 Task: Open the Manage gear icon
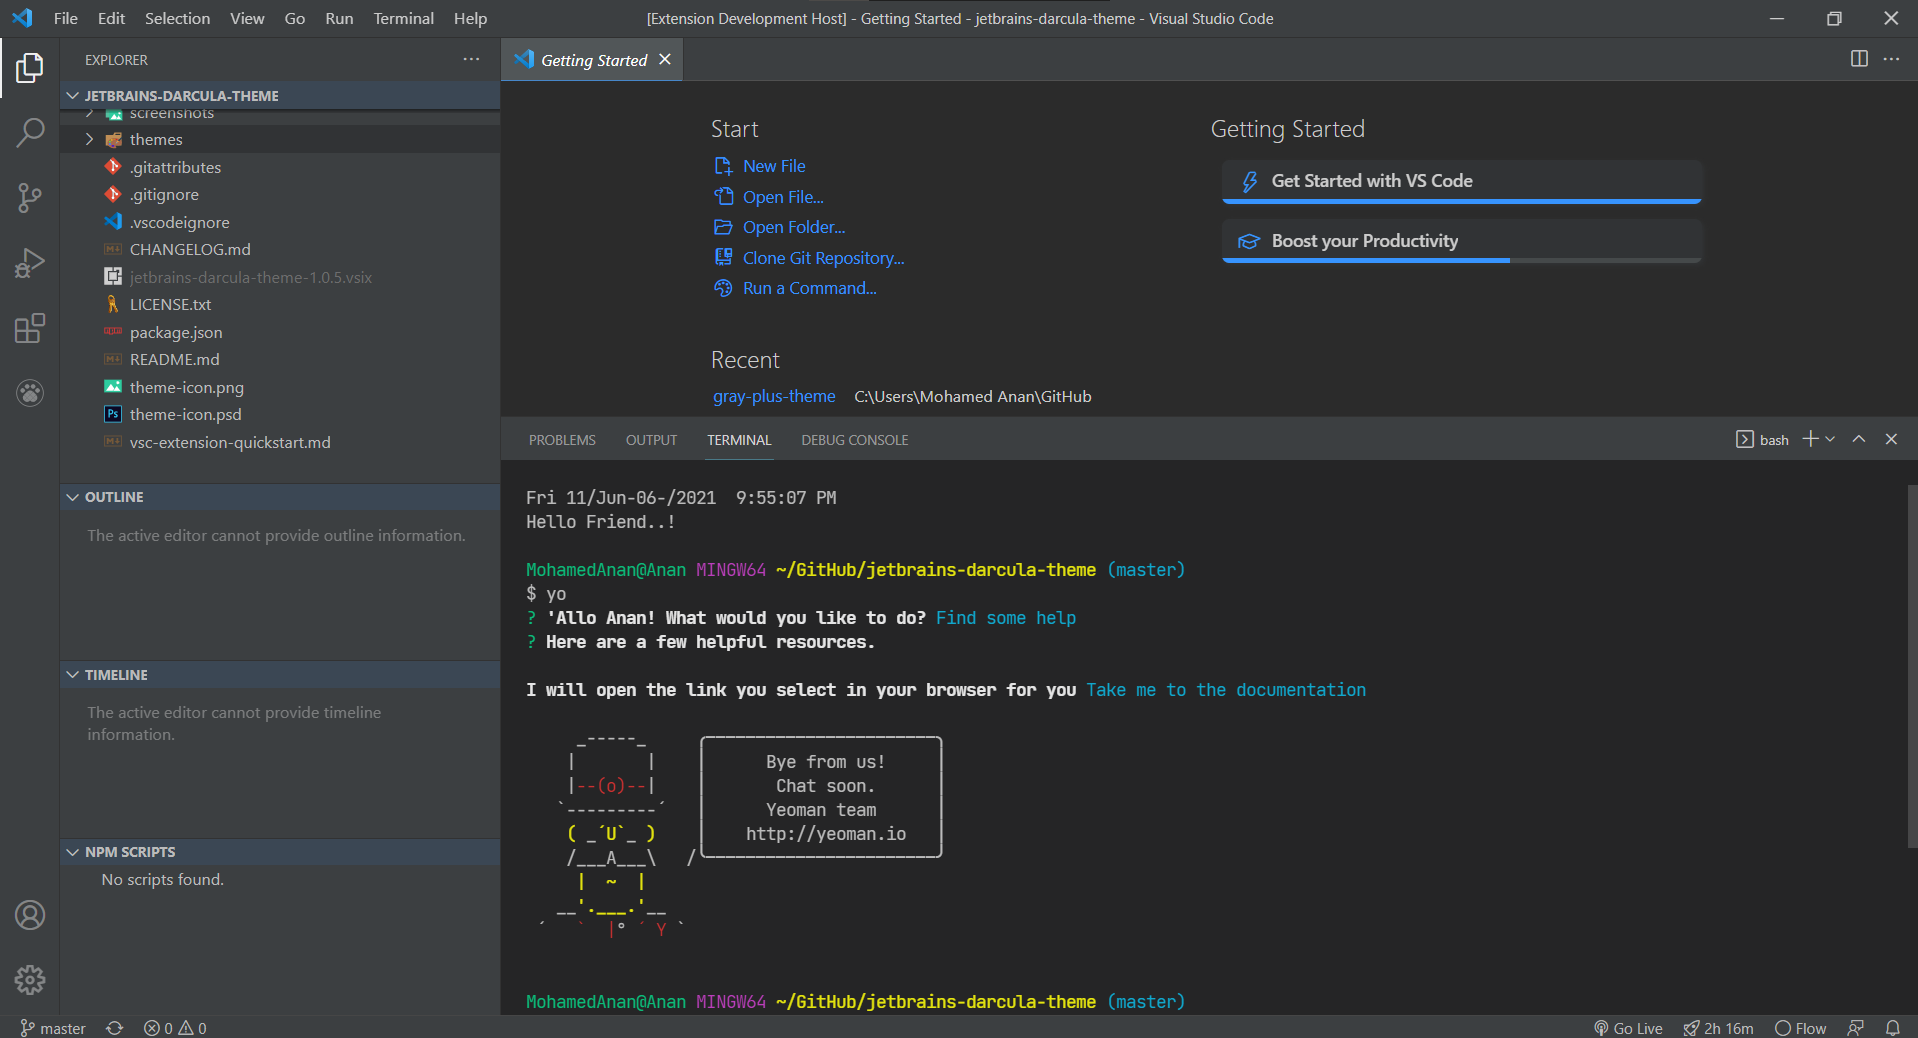30,980
